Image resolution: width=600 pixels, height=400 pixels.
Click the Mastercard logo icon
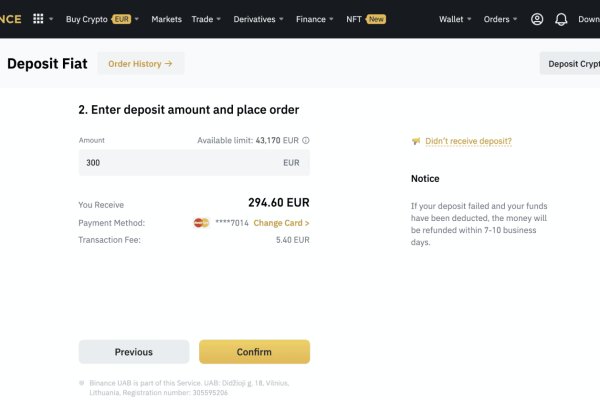202,223
